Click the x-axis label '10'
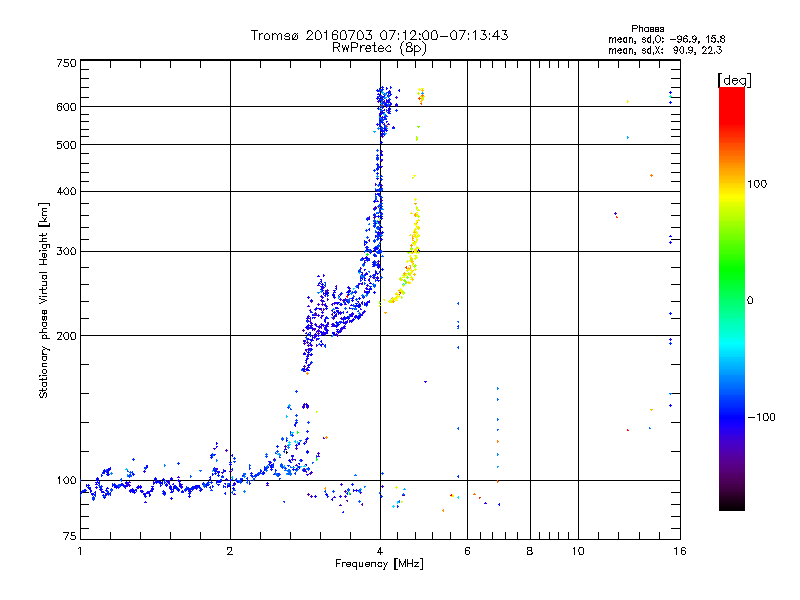 point(578,551)
